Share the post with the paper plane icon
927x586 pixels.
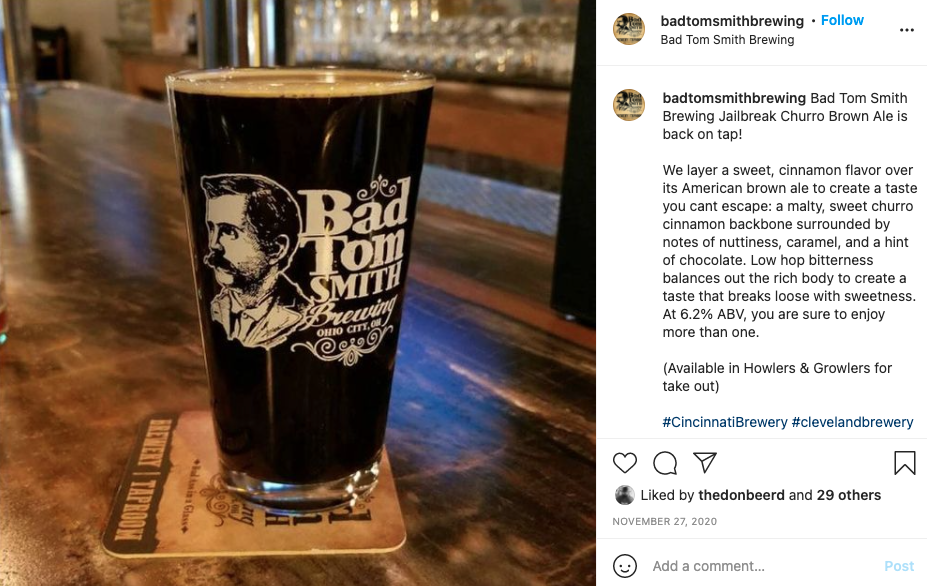click(705, 462)
